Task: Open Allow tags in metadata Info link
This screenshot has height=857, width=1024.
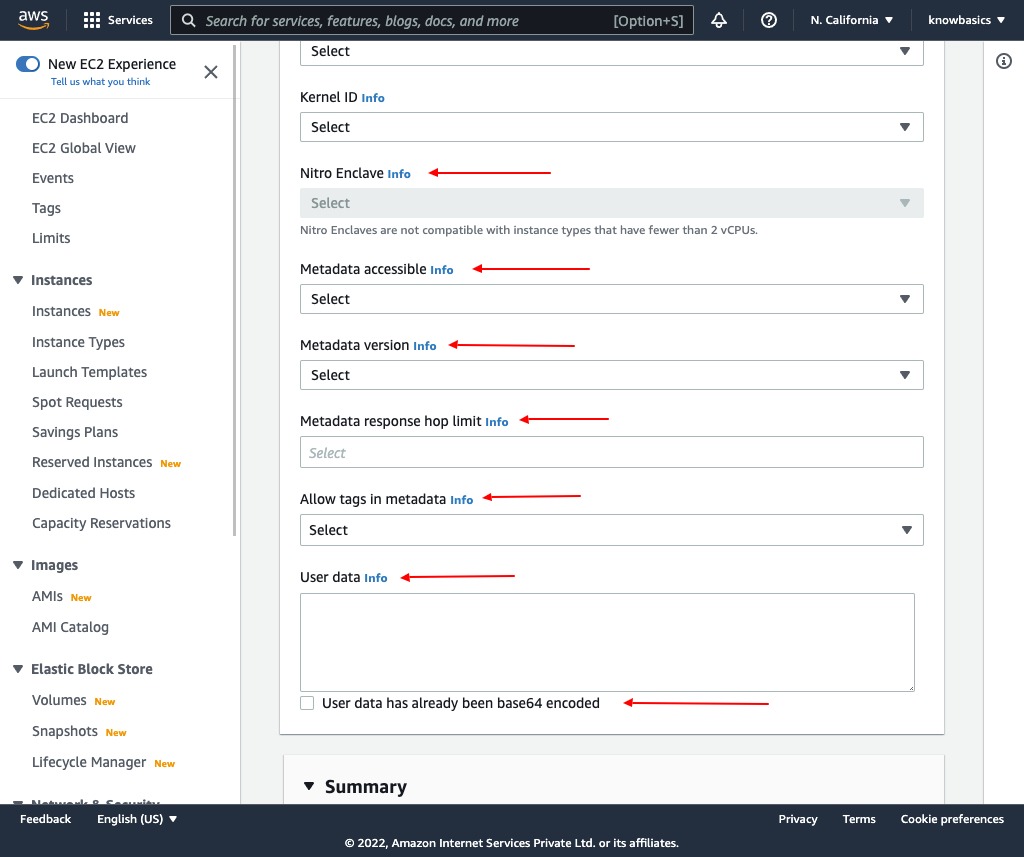Action: (x=462, y=500)
